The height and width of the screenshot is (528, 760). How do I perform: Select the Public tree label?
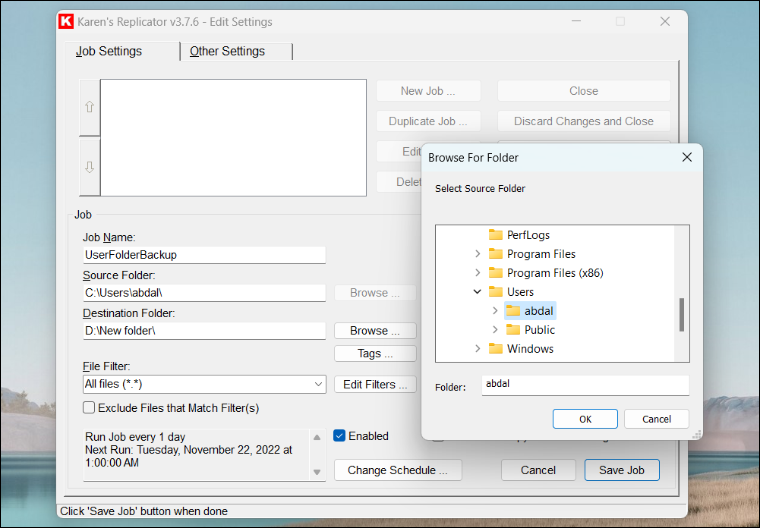point(539,330)
